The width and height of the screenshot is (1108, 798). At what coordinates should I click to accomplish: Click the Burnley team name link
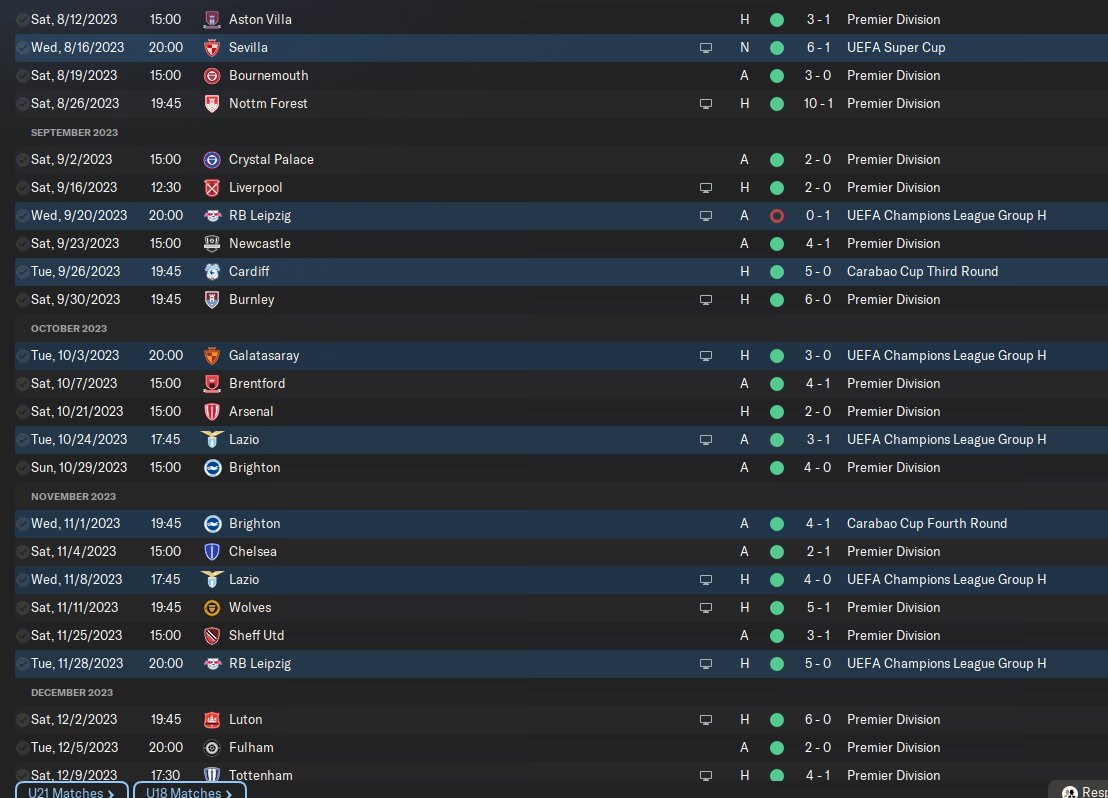pyautogui.click(x=251, y=299)
